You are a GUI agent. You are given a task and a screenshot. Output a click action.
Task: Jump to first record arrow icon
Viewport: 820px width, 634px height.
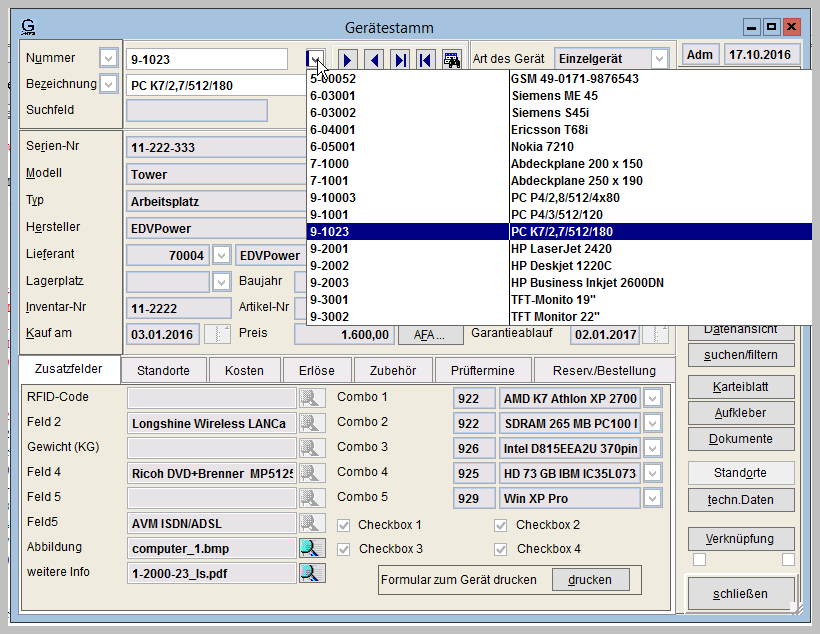click(425, 60)
